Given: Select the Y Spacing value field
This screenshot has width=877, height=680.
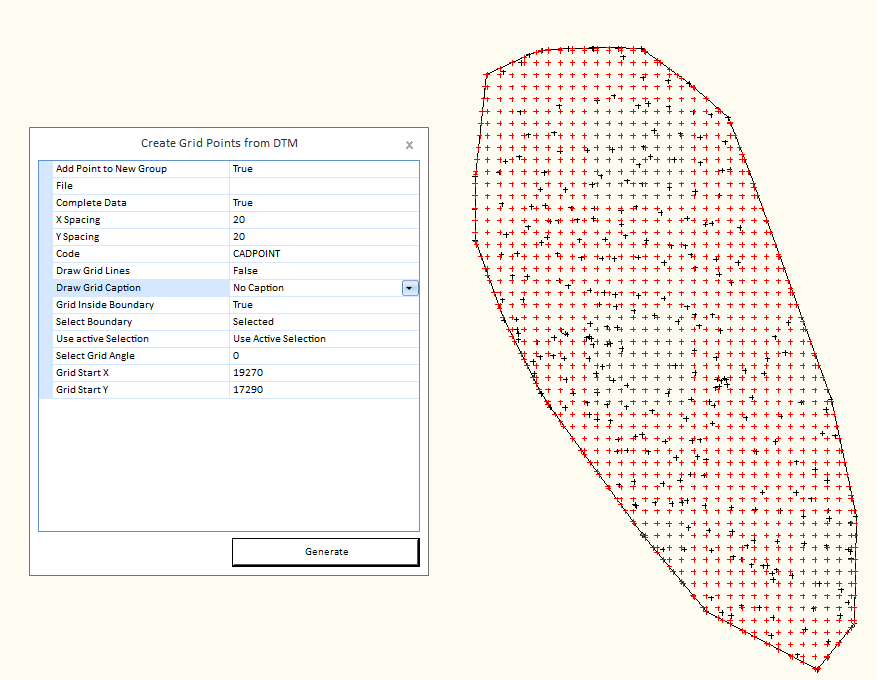Looking at the screenshot, I should [x=323, y=237].
